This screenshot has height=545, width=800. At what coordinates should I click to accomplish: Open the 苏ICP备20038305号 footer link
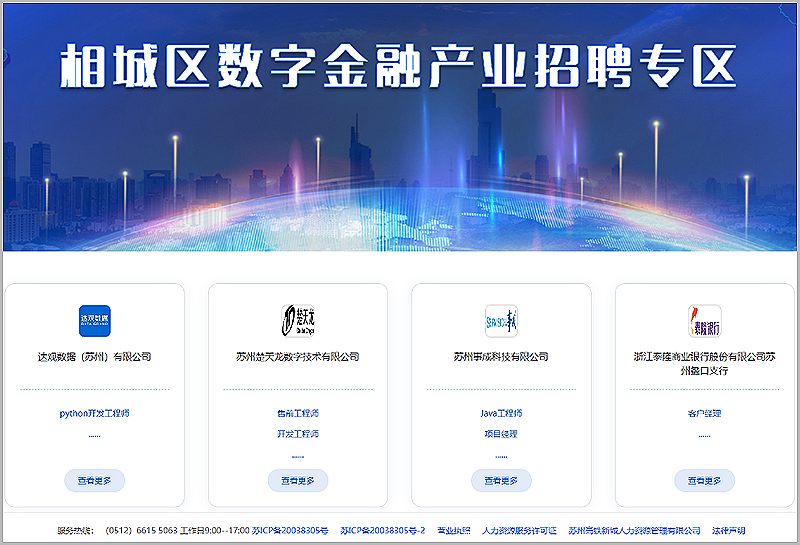(x=290, y=531)
